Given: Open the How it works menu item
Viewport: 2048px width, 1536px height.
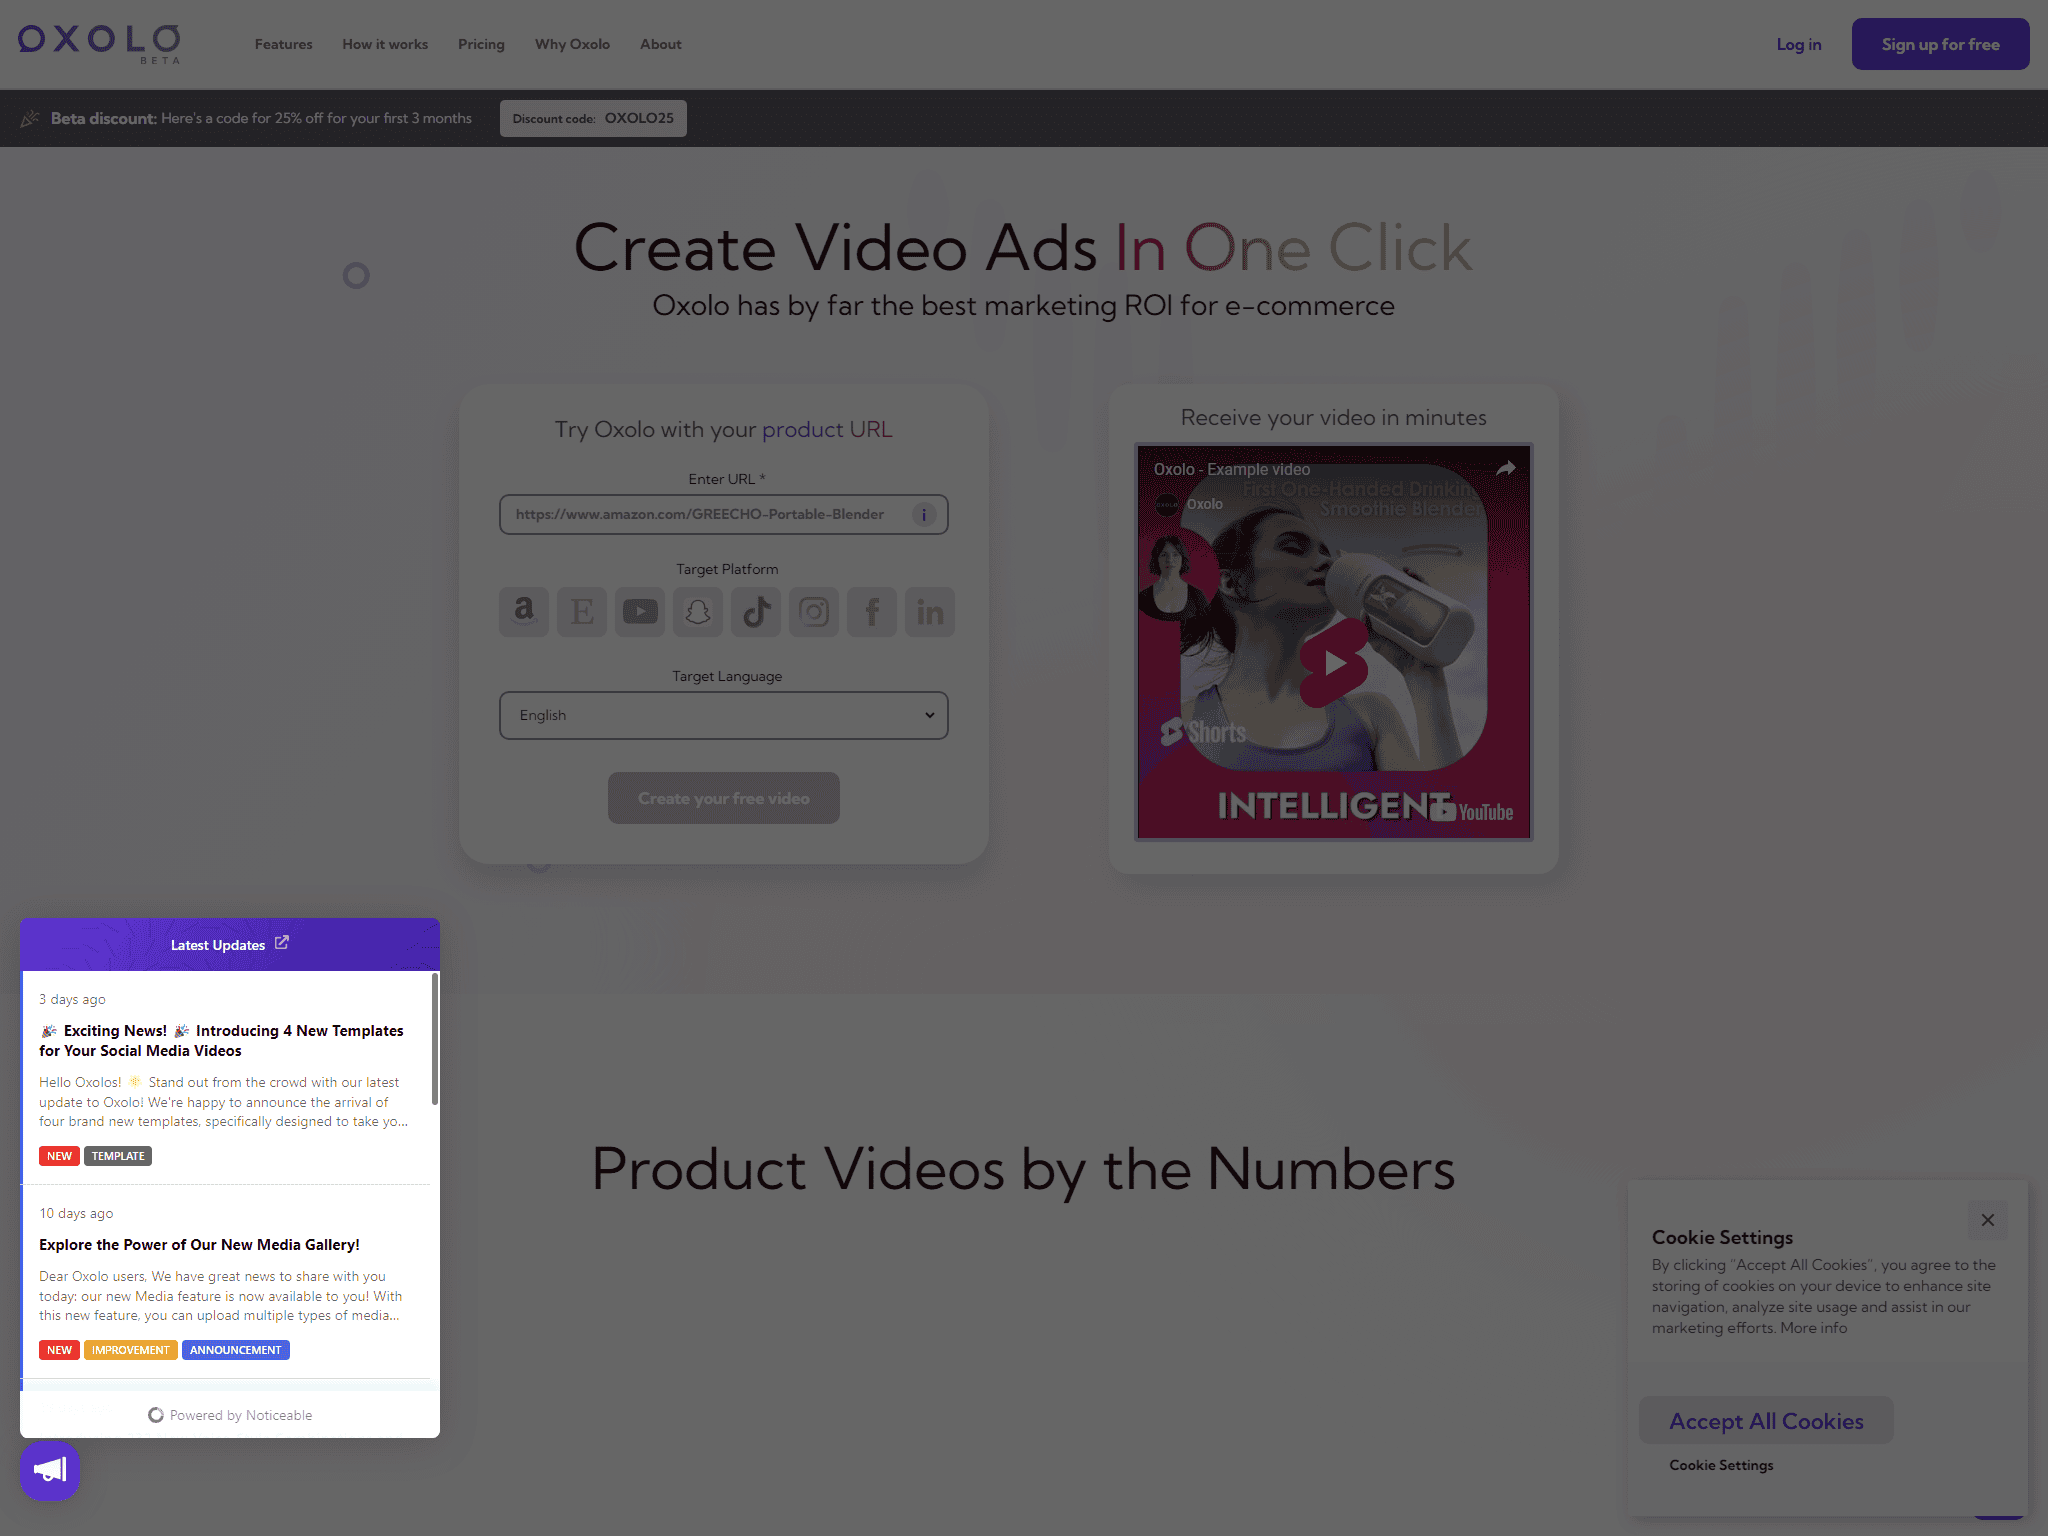Looking at the screenshot, I should (385, 44).
